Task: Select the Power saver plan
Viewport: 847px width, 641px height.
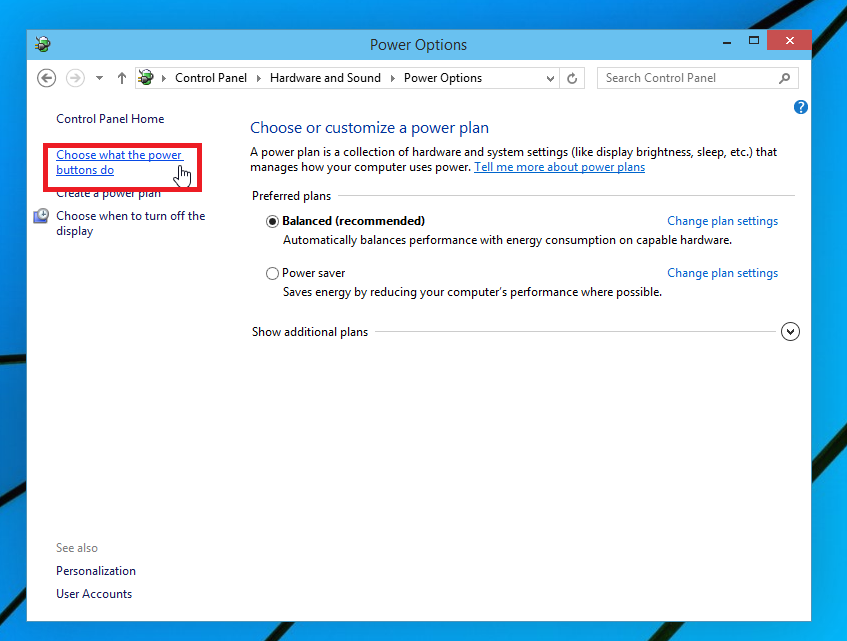Action: click(272, 273)
